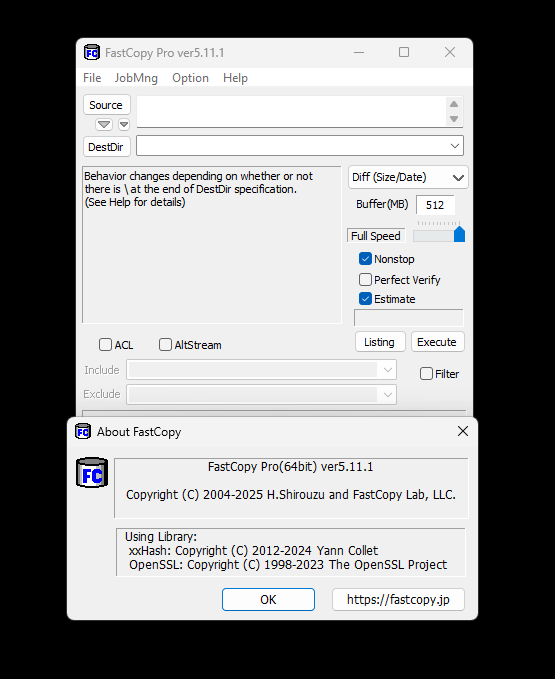Click the xxHash copyright line
Viewport: 555px width, 679px height.
point(253,550)
